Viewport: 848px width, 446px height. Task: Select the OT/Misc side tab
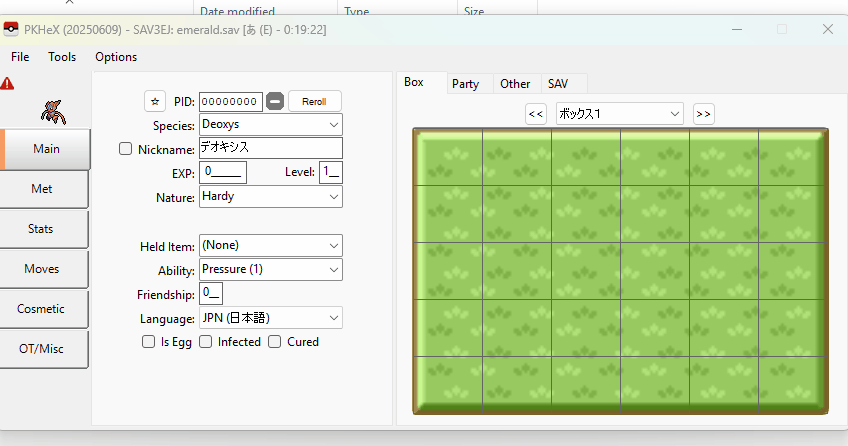(x=42, y=349)
